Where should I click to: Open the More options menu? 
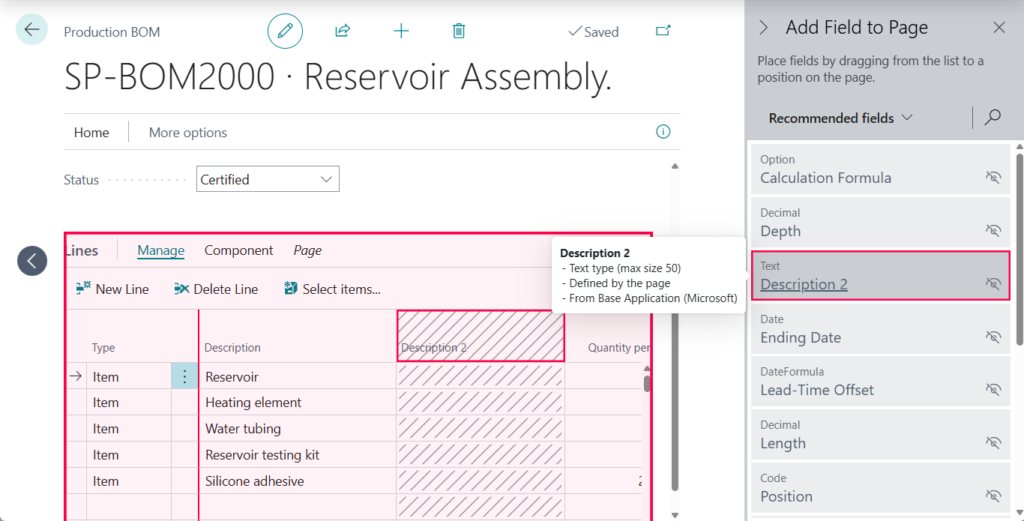tap(188, 132)
